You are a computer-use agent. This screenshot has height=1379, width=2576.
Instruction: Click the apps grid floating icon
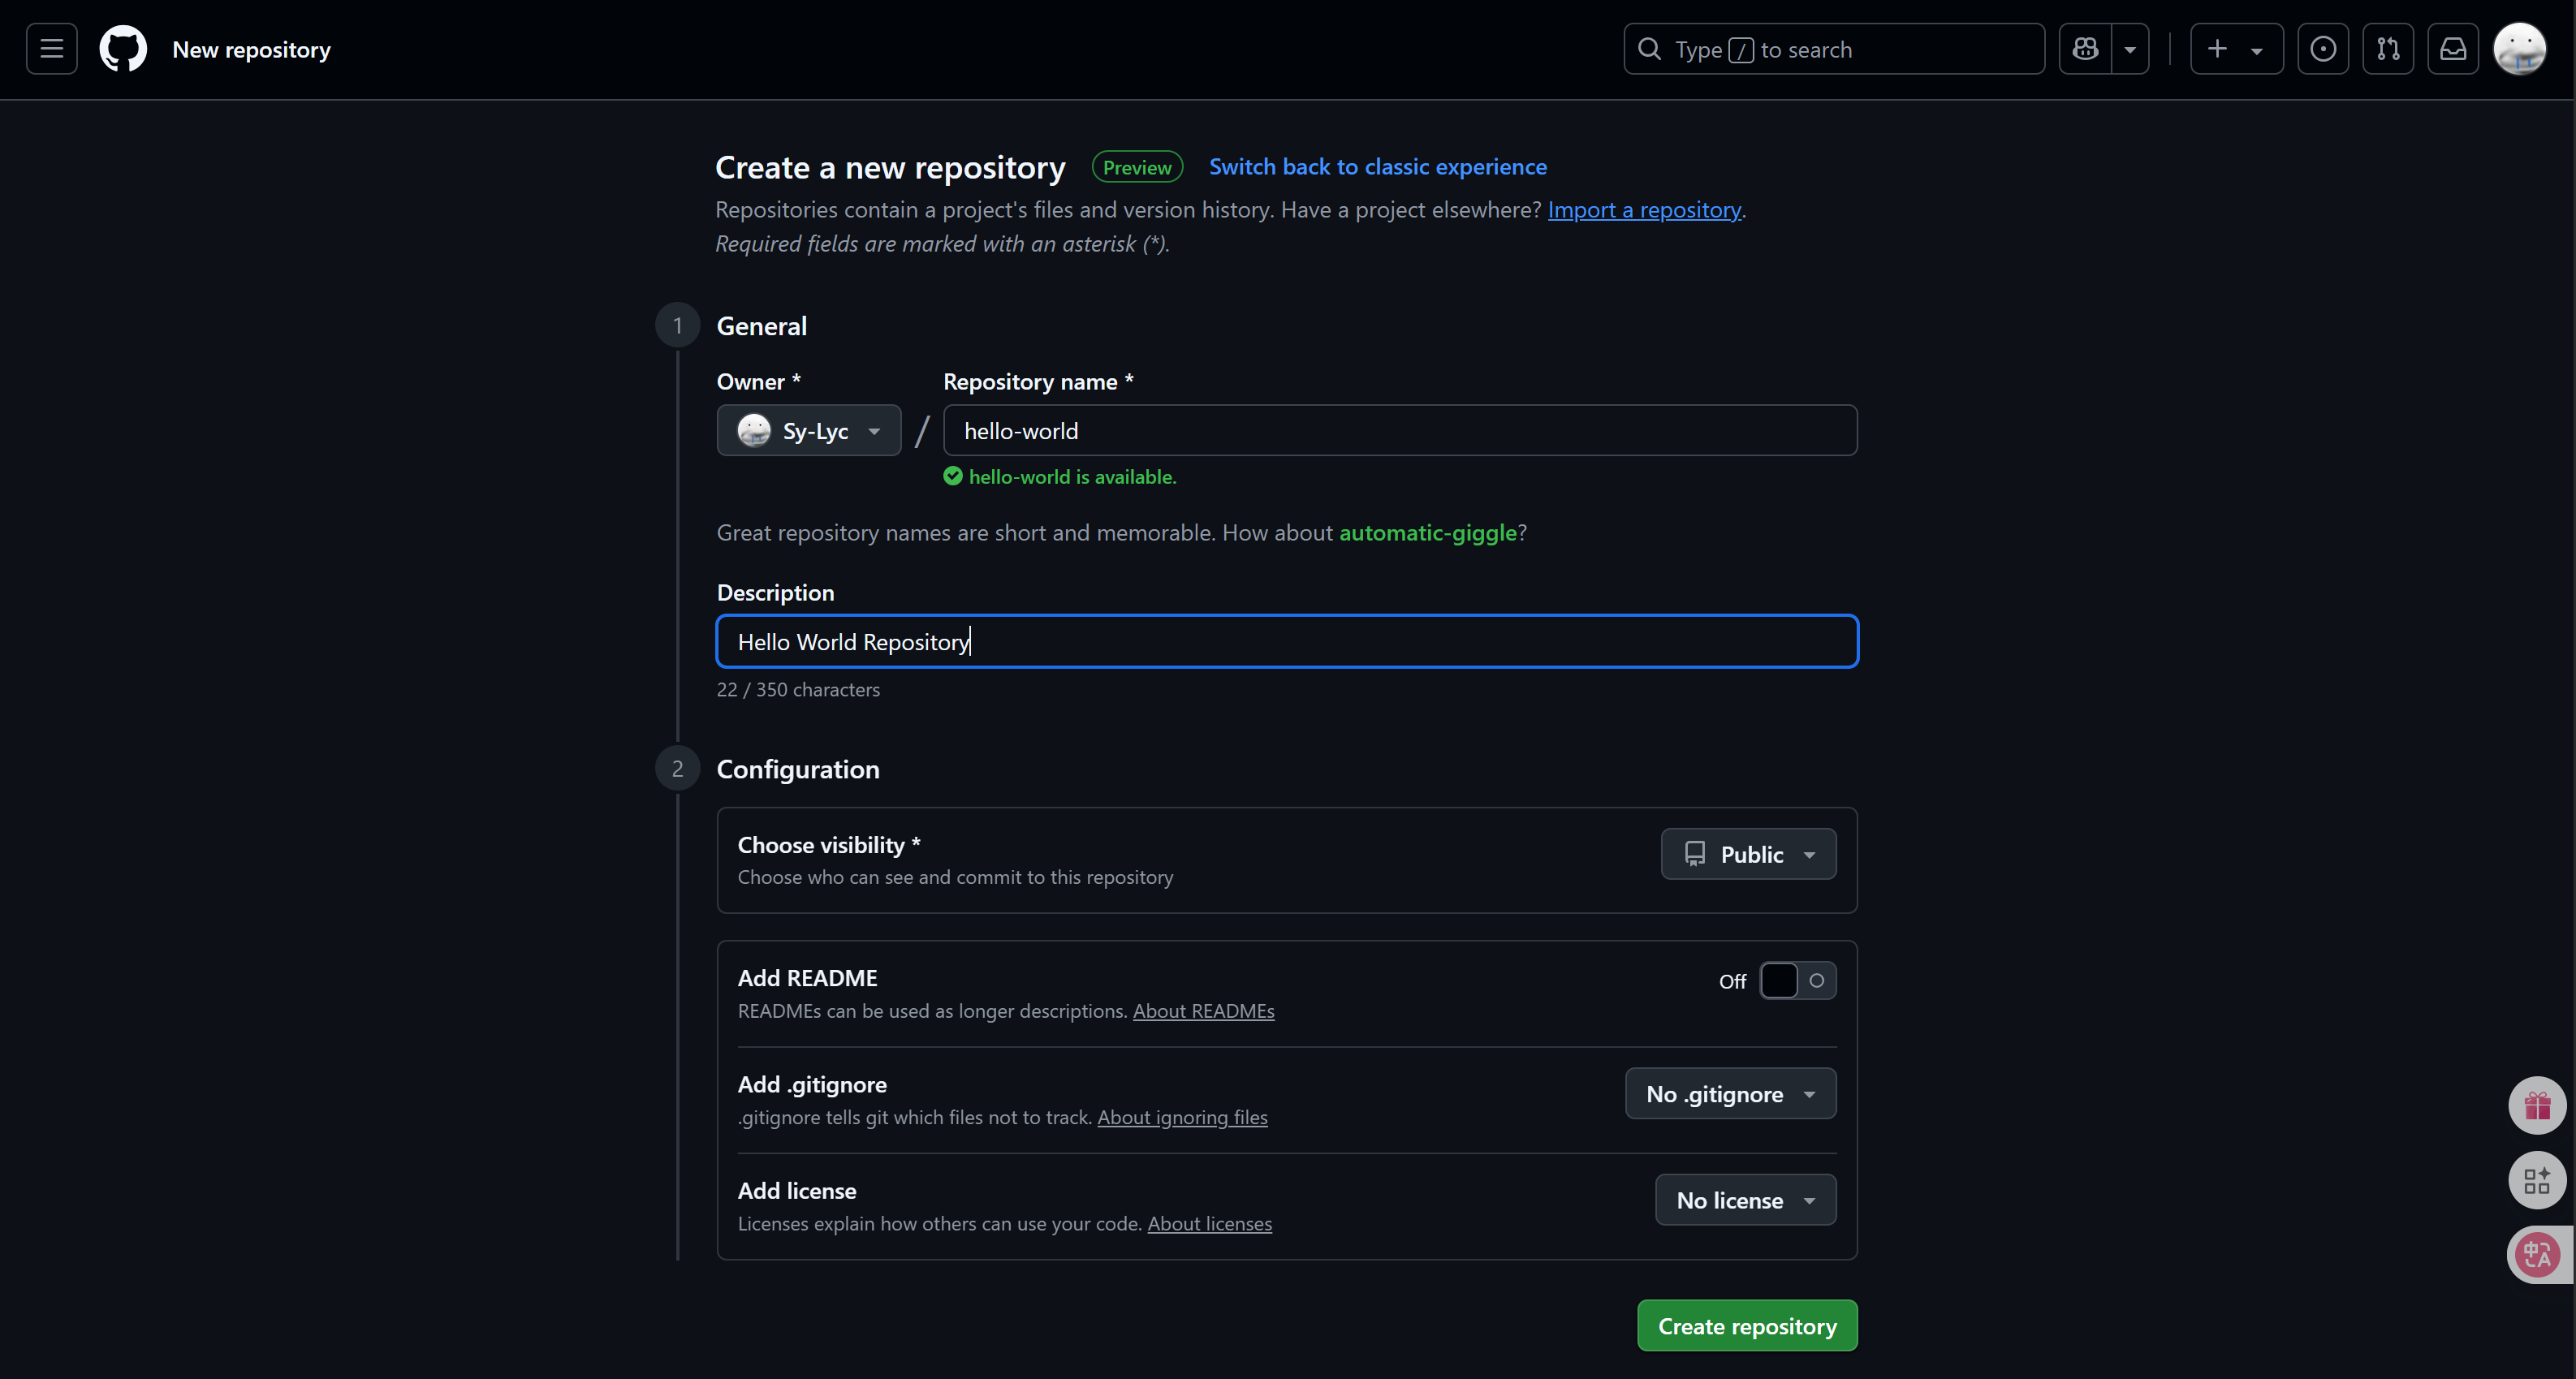coord(2537,1181)
